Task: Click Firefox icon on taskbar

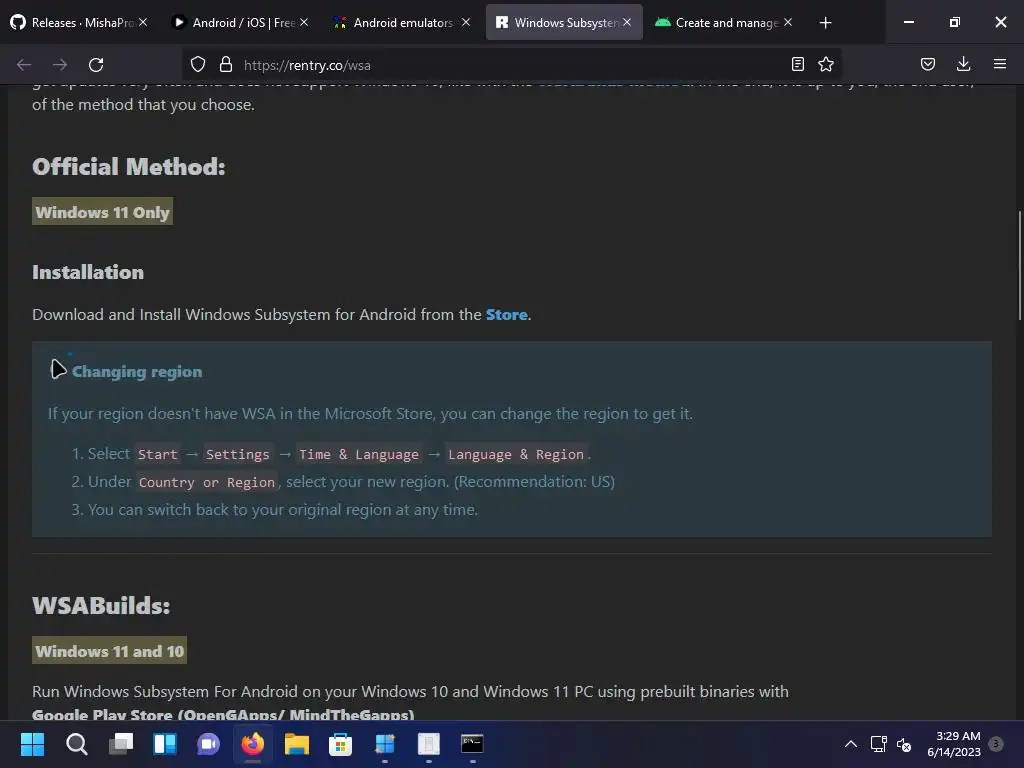Action: 253,743
